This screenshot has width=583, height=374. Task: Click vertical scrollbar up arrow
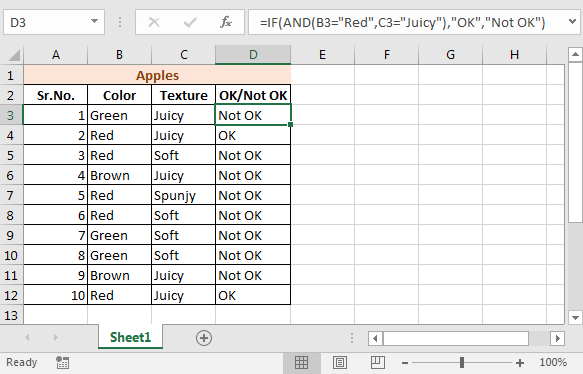coord(575,55)
